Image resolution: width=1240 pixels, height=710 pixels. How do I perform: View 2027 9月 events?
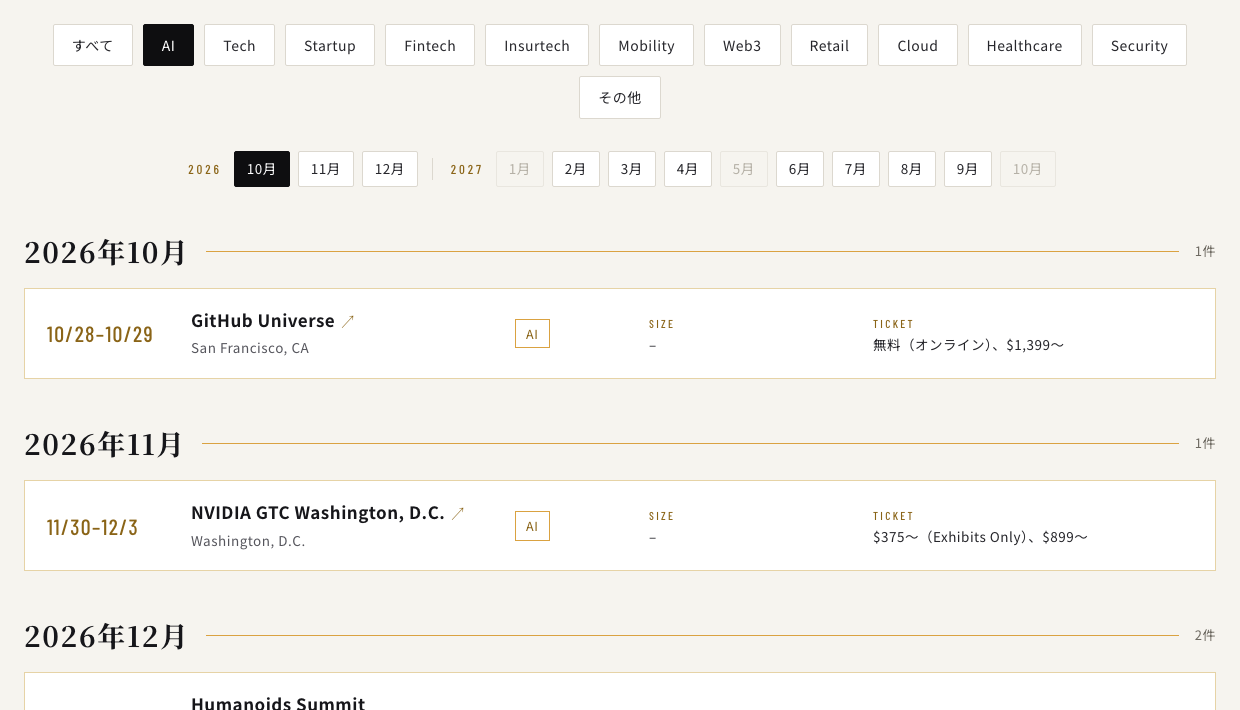tap(968, 169)
